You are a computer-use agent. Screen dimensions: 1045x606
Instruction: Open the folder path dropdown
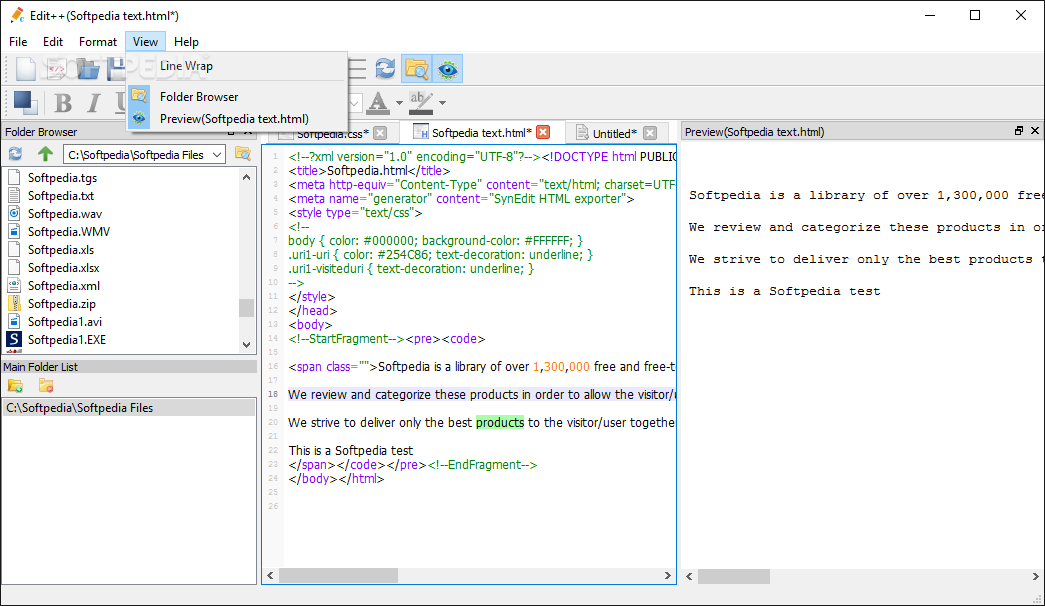tap(217, 155)
